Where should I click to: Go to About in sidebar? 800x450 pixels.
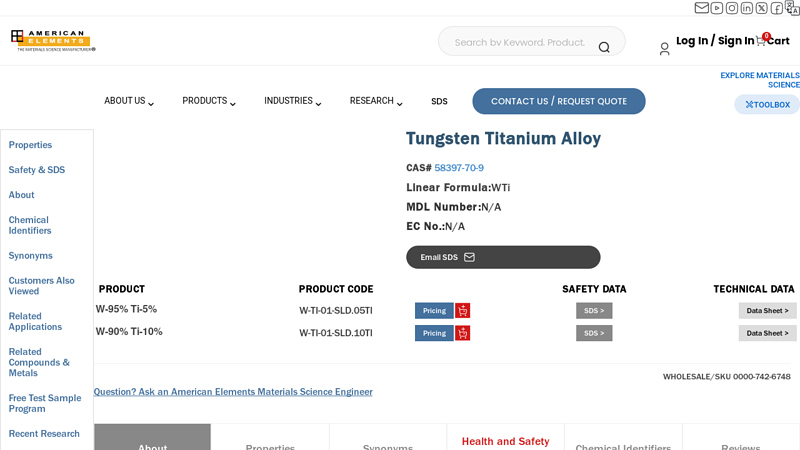(21, 195)
